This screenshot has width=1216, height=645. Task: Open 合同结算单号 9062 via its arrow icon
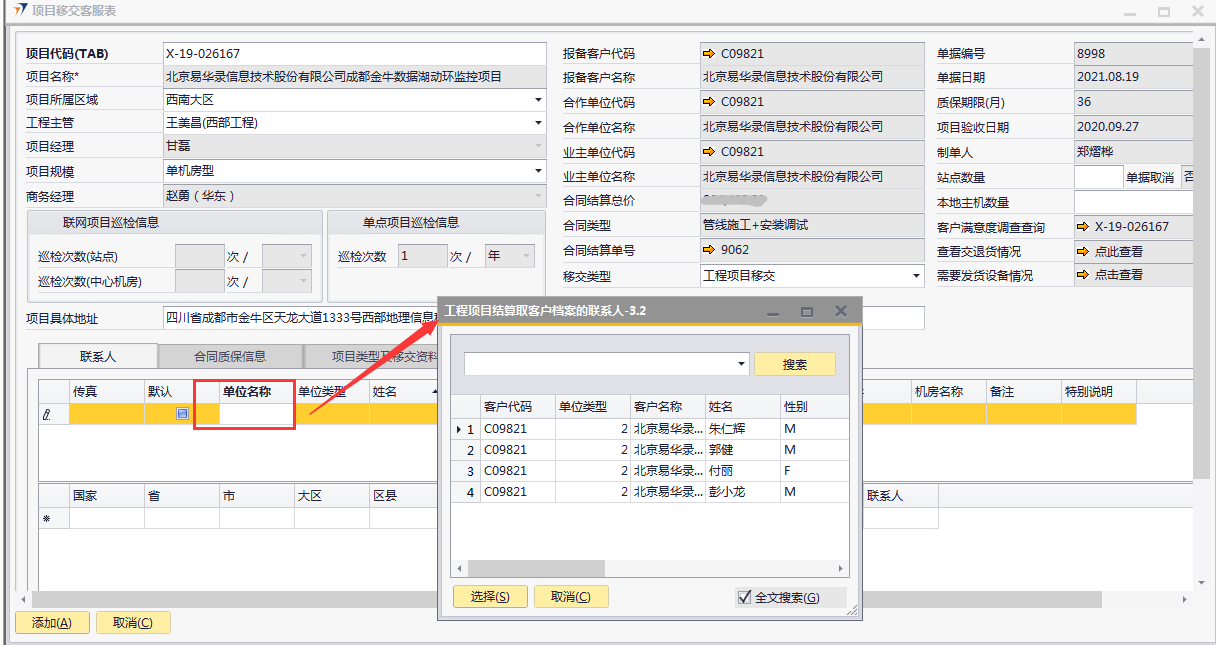coord(710,250)
